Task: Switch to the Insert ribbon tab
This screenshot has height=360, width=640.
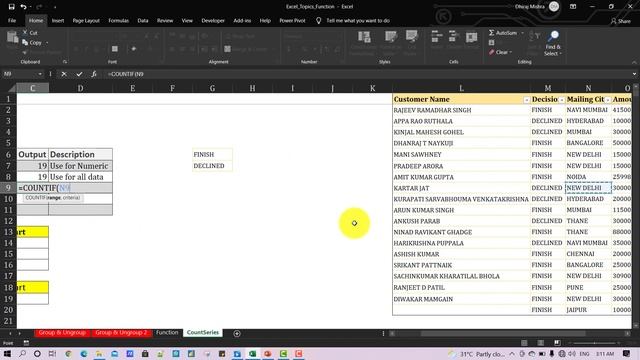Action: coord(58,20)
